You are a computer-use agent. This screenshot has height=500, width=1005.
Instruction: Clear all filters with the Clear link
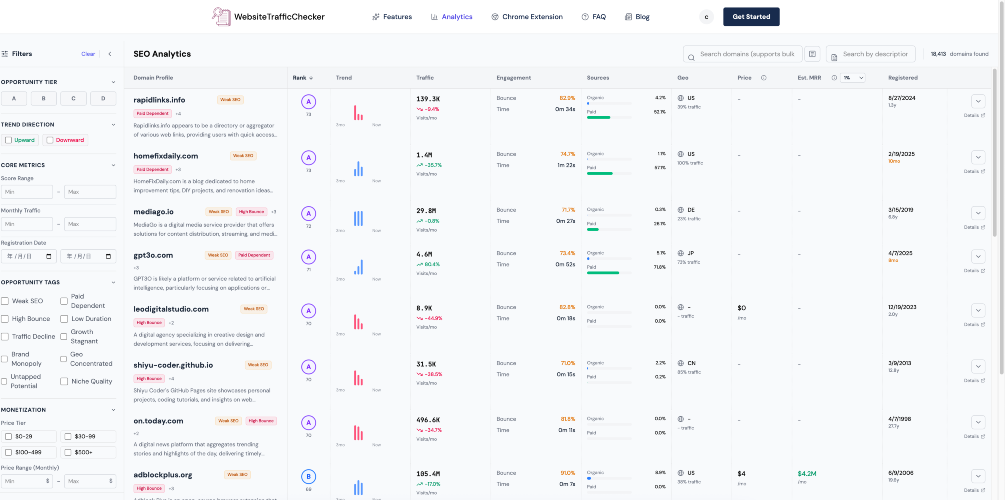click(88, 54)
